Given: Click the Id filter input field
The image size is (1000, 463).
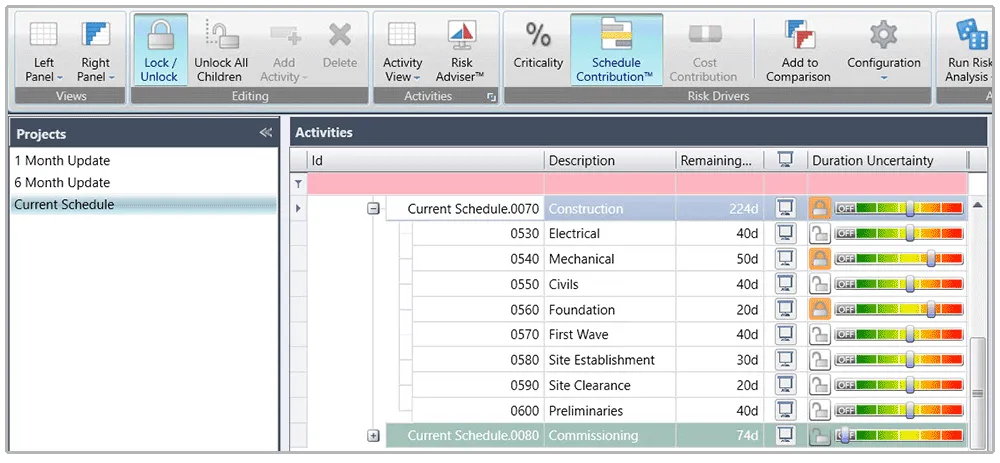Looking at the screenshot, I should coord(426,184).
